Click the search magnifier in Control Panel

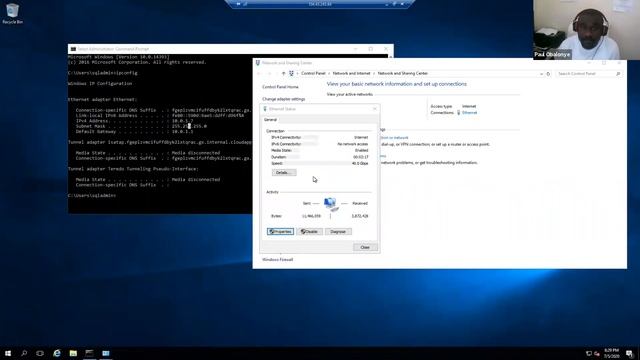(618, 74)
